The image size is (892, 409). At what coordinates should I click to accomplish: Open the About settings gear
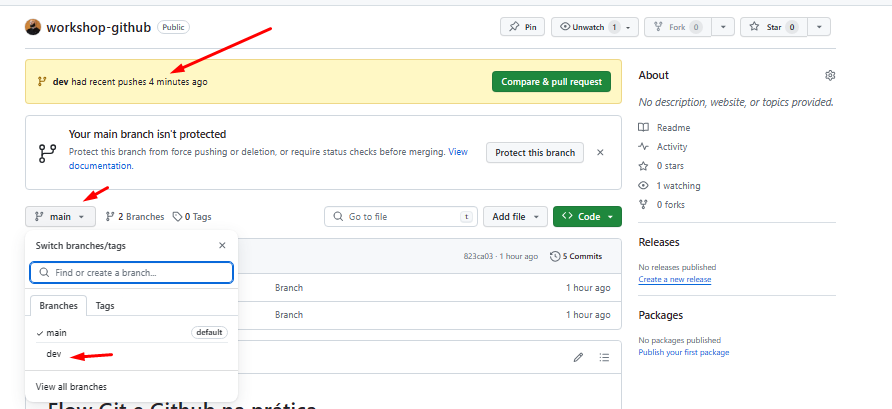click(830, 76)
